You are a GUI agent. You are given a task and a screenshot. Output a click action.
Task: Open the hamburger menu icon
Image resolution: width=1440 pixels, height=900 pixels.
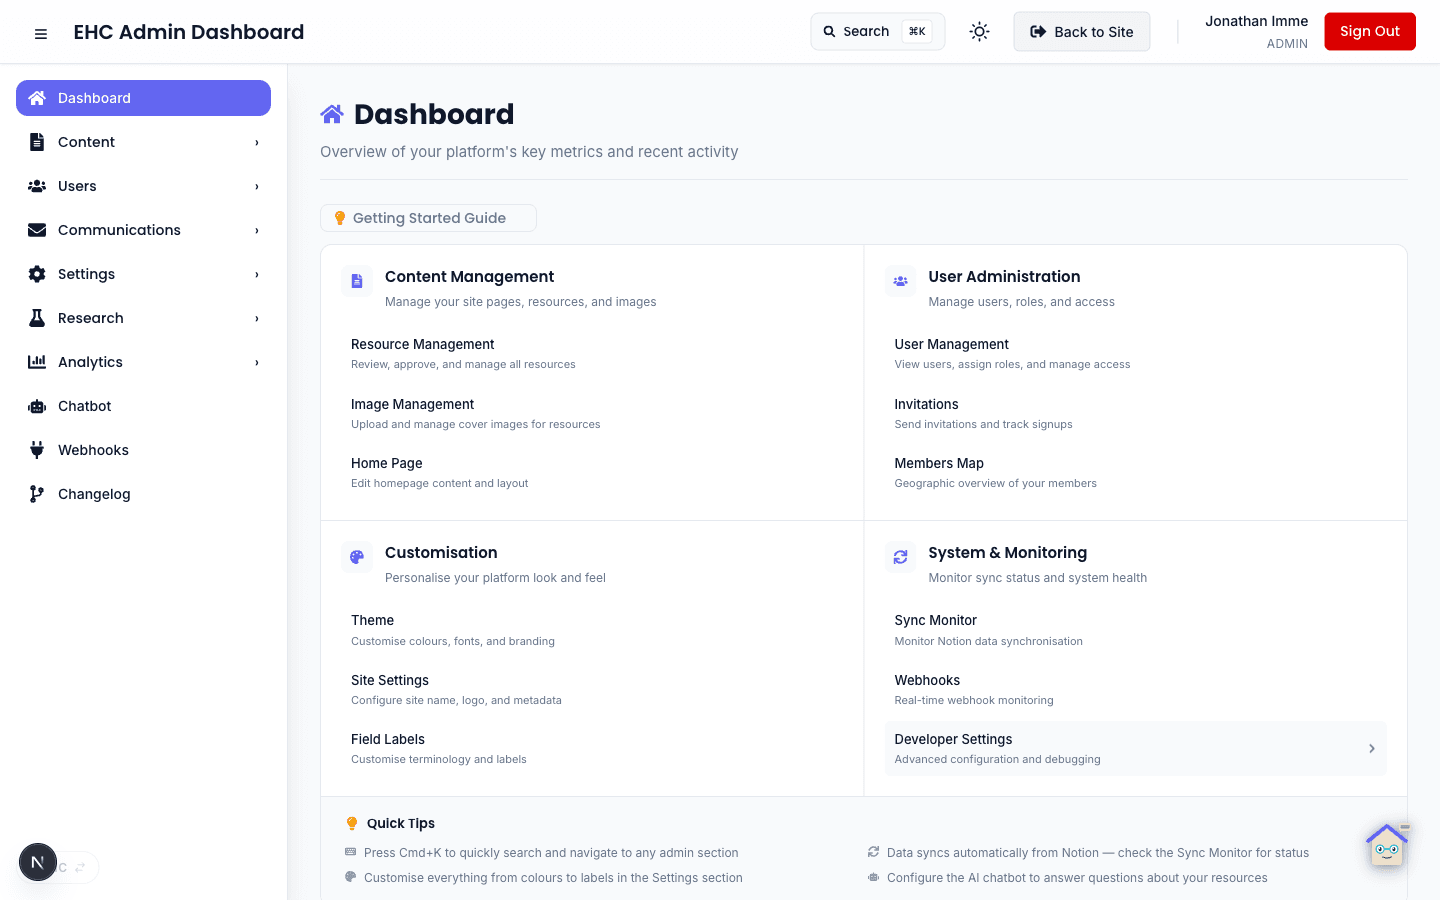pyautogui.click(x=40, y=32)
